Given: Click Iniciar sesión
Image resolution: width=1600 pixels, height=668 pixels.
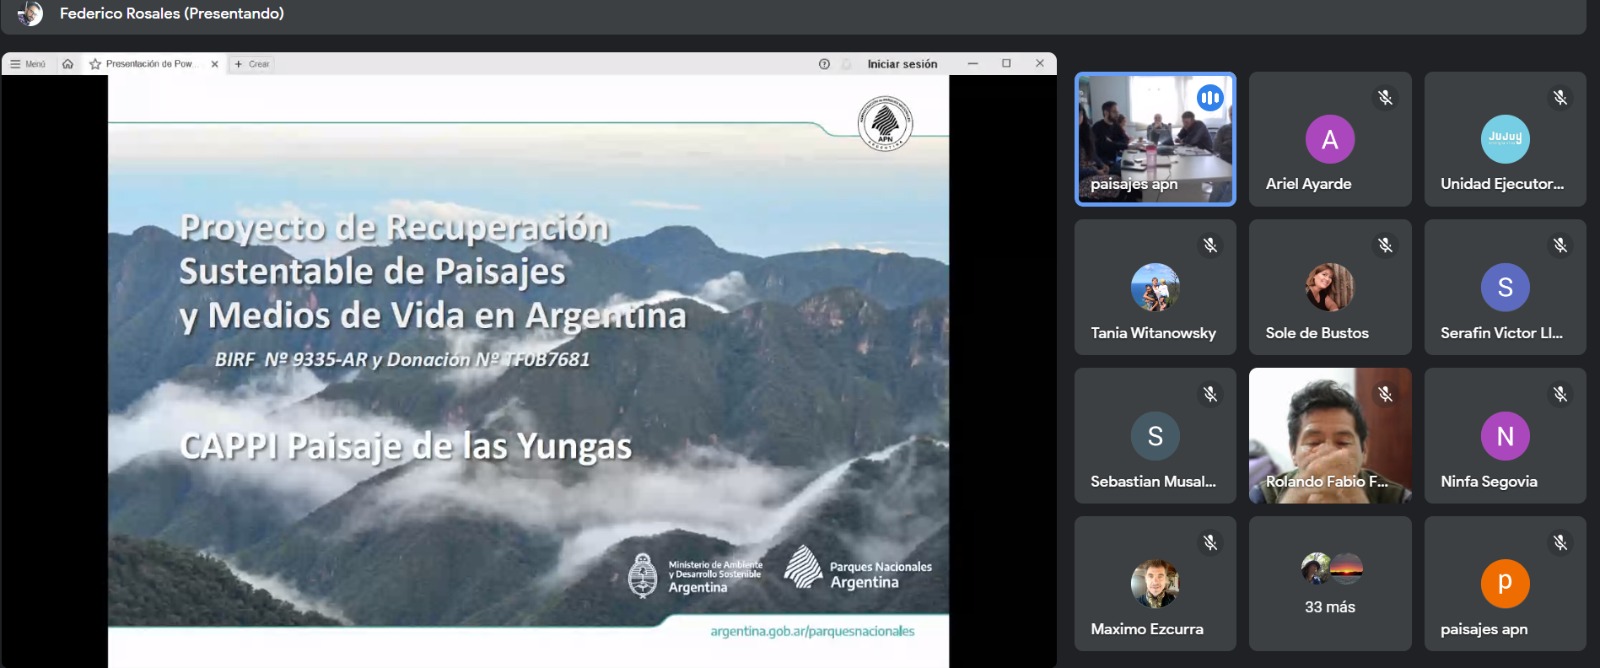Looking at the screenshot, I should click(x=902, y=64).
